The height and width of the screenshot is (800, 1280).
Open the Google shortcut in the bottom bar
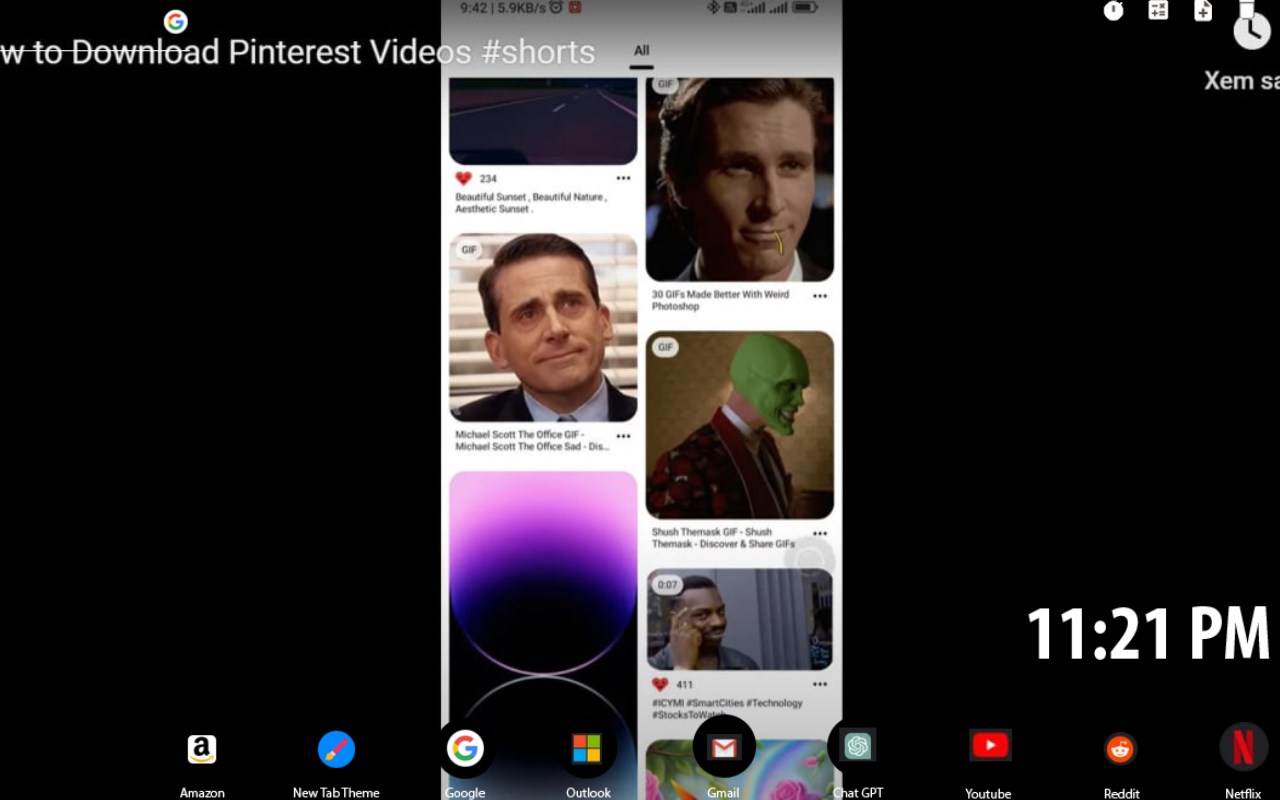coord(465,748)
